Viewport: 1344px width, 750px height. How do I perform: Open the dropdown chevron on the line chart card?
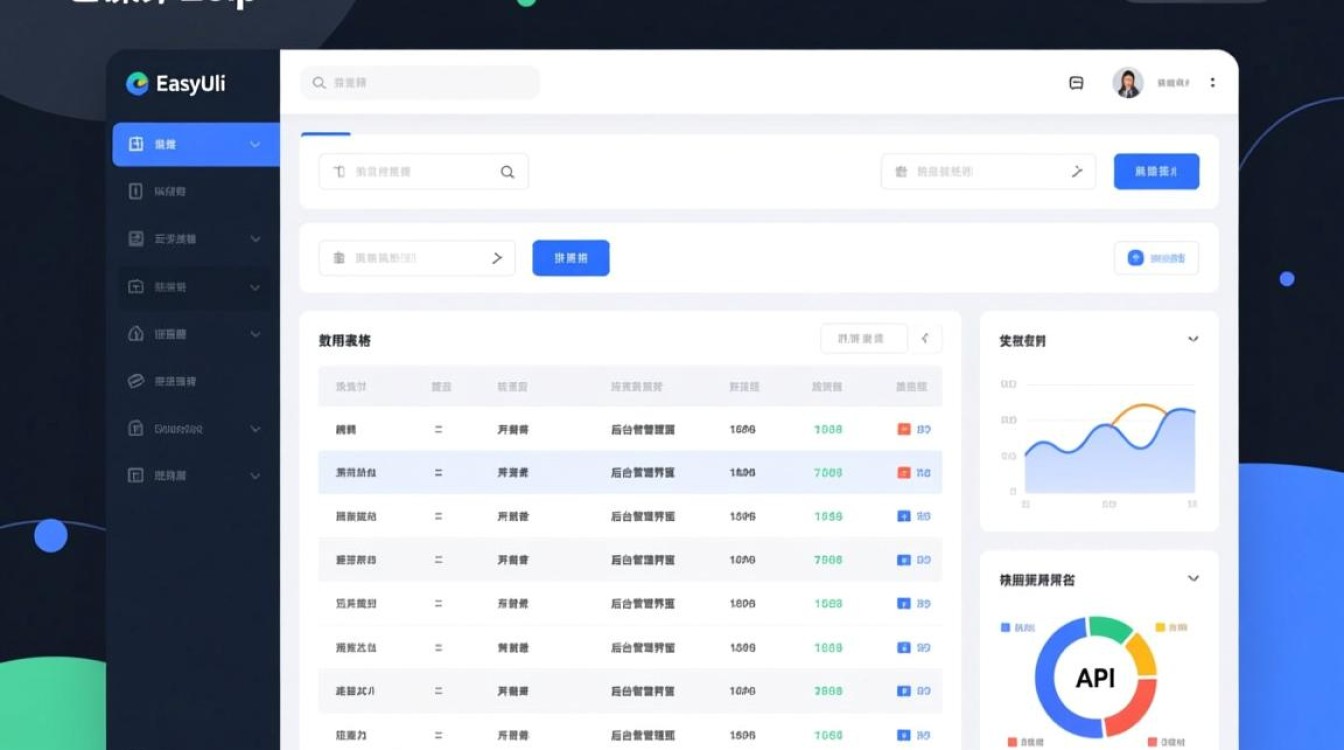click(x=1192, y=340)
